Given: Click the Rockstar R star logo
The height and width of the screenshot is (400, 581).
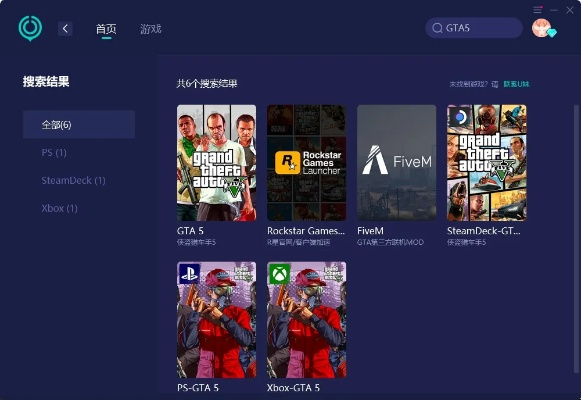Looking at the screenshot, I should (288, 163).
